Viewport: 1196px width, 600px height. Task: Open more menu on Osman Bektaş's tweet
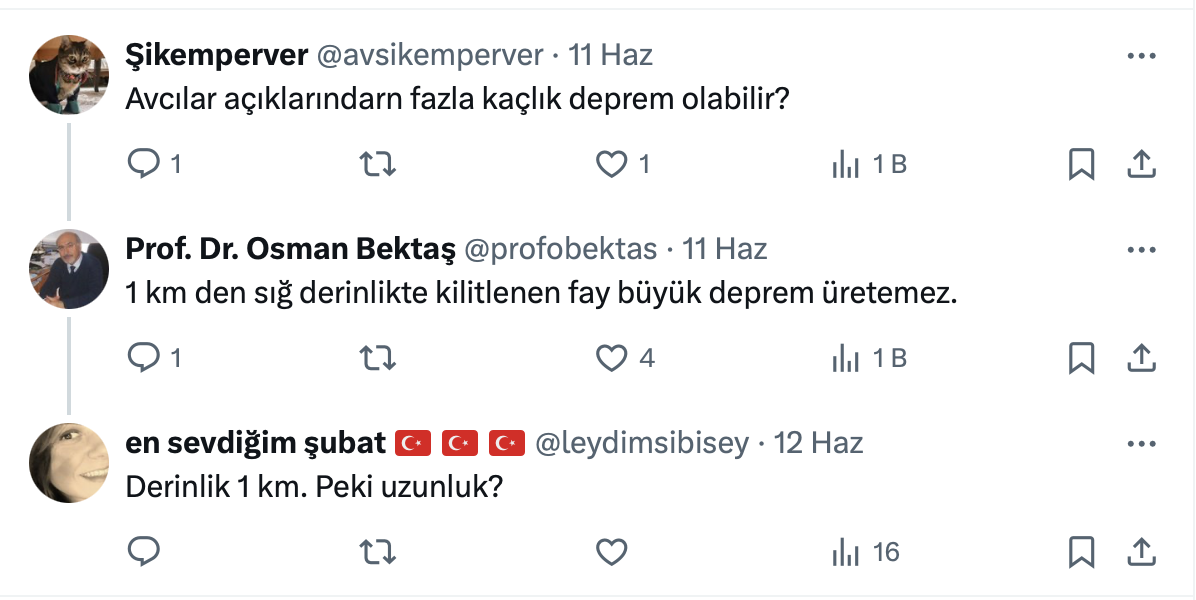click(1141, 249)
